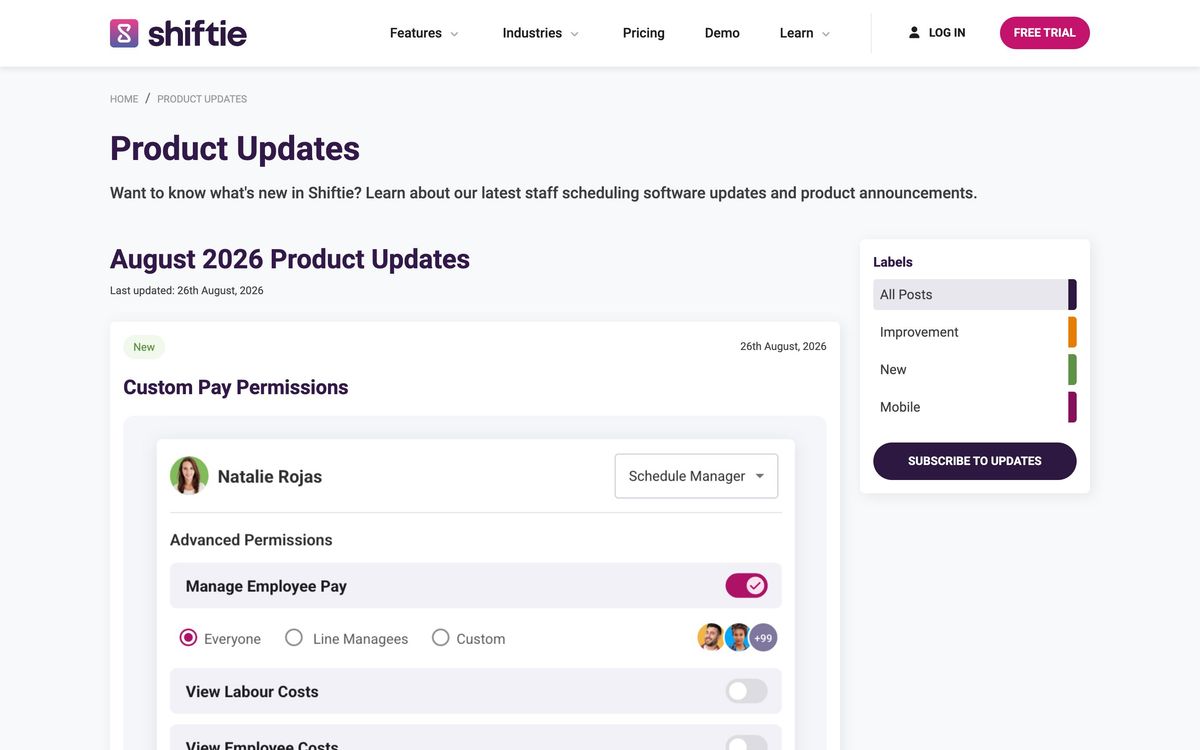Select the Line Managees radio option
Image resolution: width=1200 pixels, height=750 pixels.
pyautogui.click(x=294, y=638)
